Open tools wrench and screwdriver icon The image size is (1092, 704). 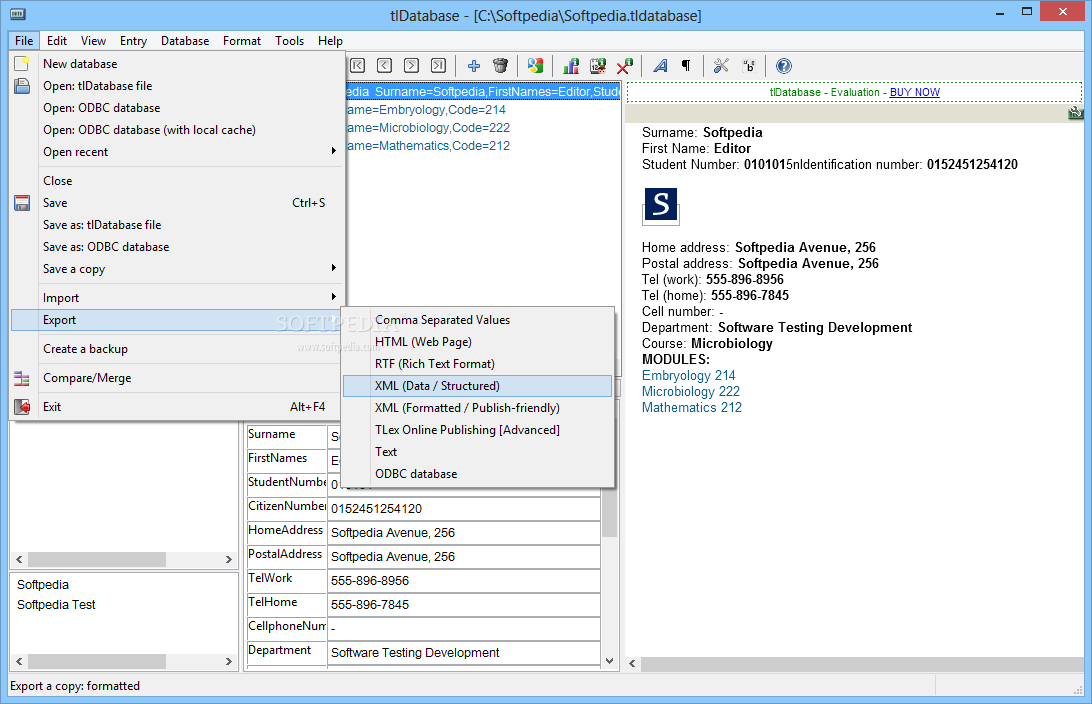click(x=722, y=66)
